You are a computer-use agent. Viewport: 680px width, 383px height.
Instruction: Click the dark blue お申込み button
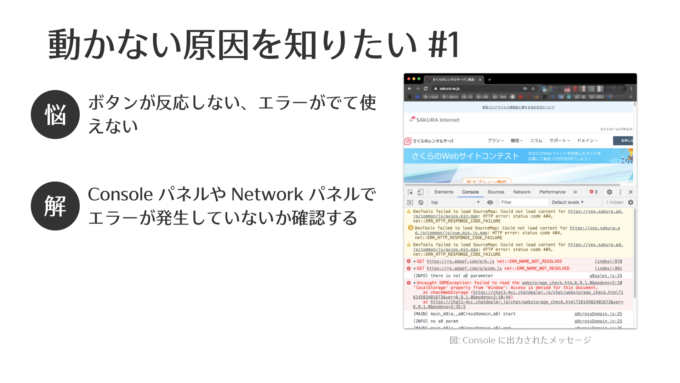[x=623, y=141]
